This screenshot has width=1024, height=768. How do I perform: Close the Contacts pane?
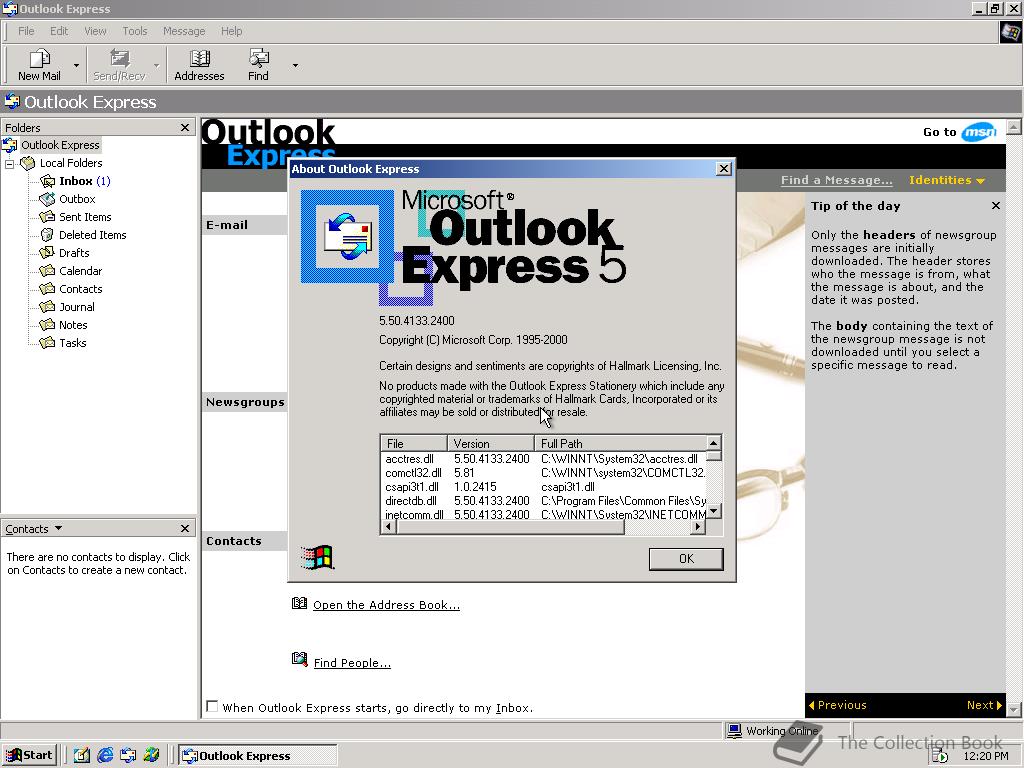[185, 528]
